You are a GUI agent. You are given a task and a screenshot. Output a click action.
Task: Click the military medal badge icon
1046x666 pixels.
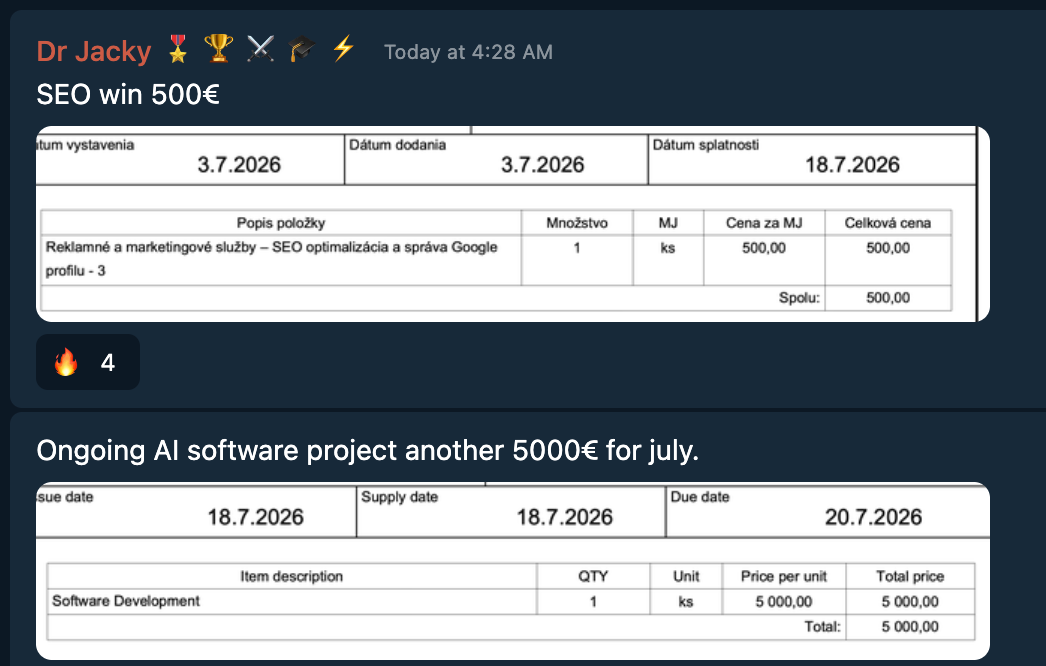tap(178, 49)
